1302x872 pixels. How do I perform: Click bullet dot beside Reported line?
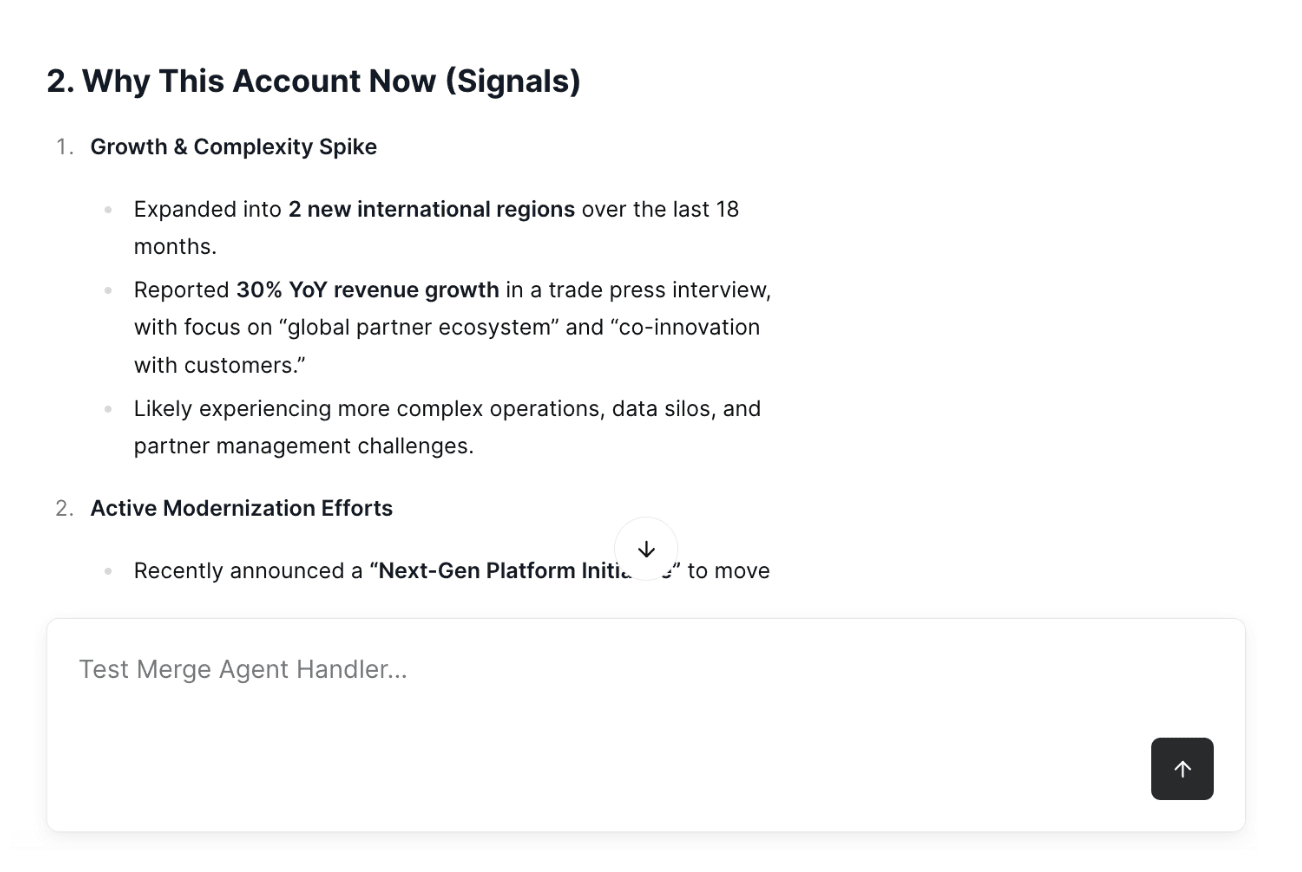coord(108,290)
